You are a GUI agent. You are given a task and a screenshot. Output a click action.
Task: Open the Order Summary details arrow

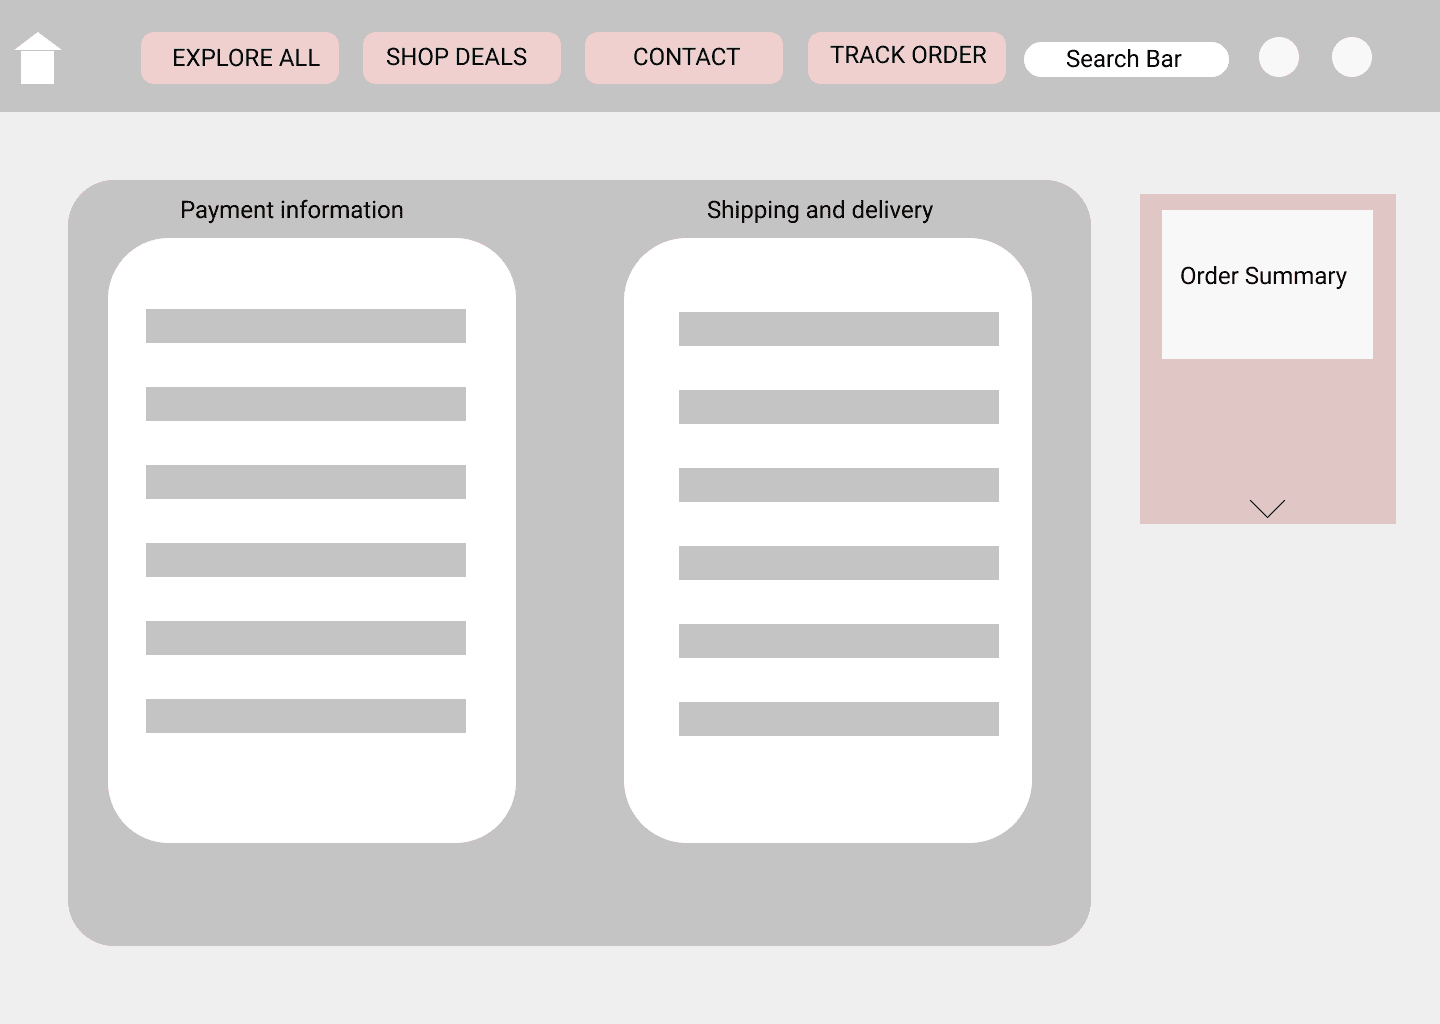[1268, 508]
